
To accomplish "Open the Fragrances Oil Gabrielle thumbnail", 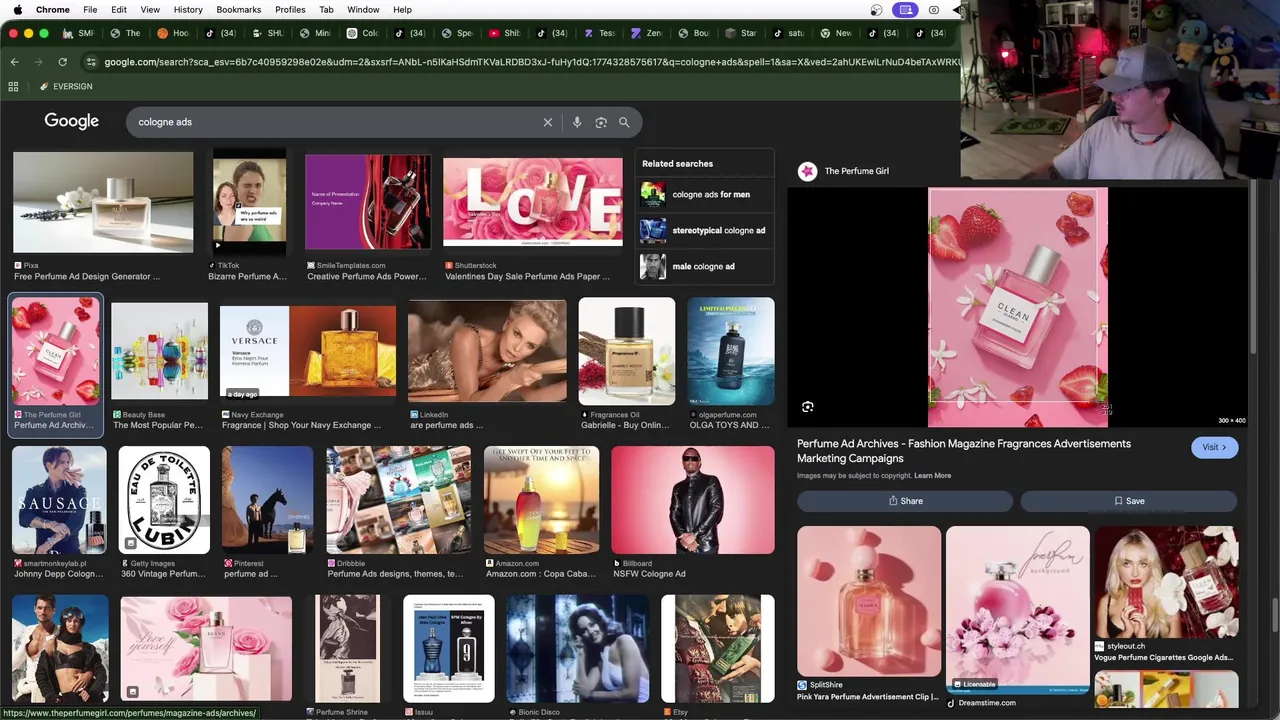I will tap(627, 351).
